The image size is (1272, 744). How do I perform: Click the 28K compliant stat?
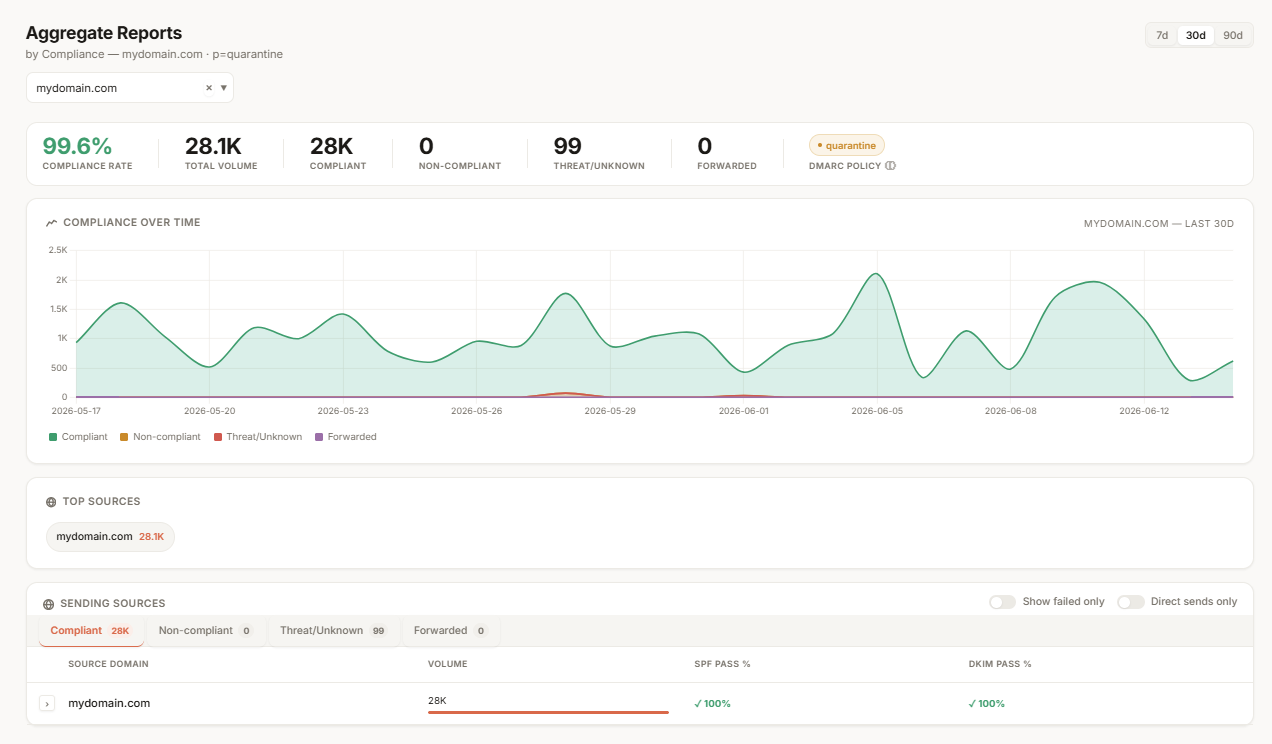click(x=331, y=147)
